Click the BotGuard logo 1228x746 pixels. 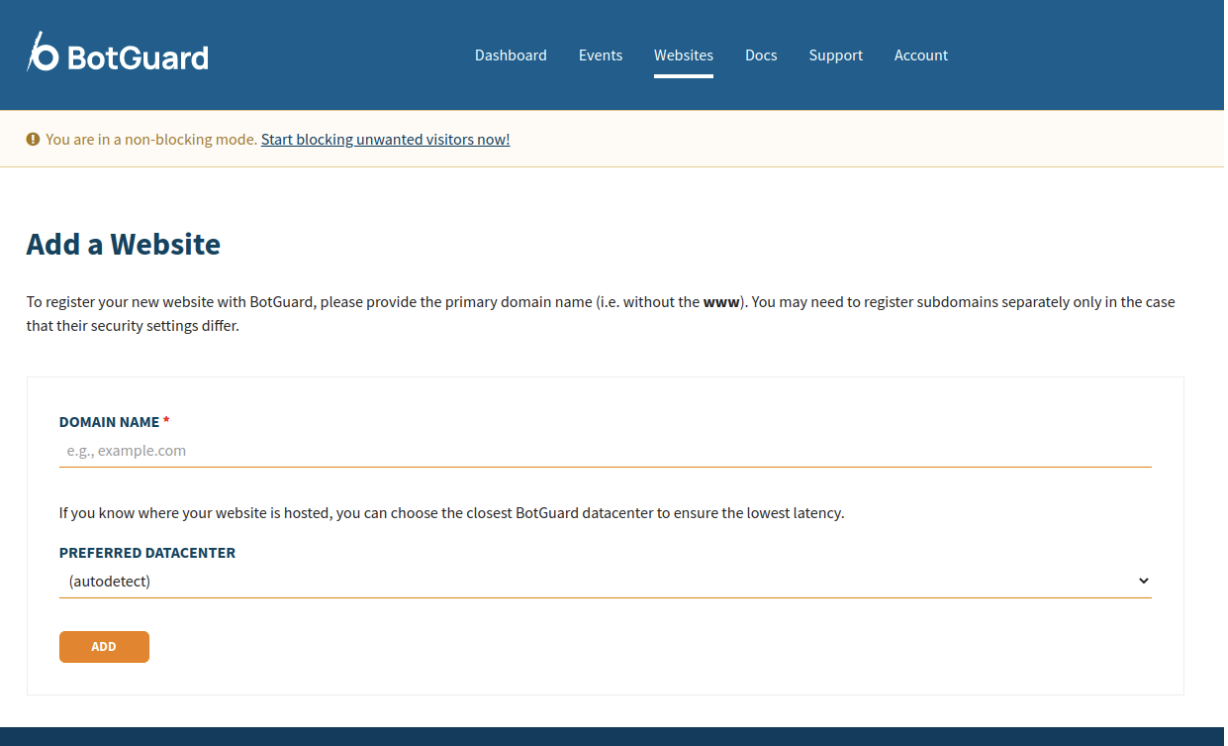117,52
